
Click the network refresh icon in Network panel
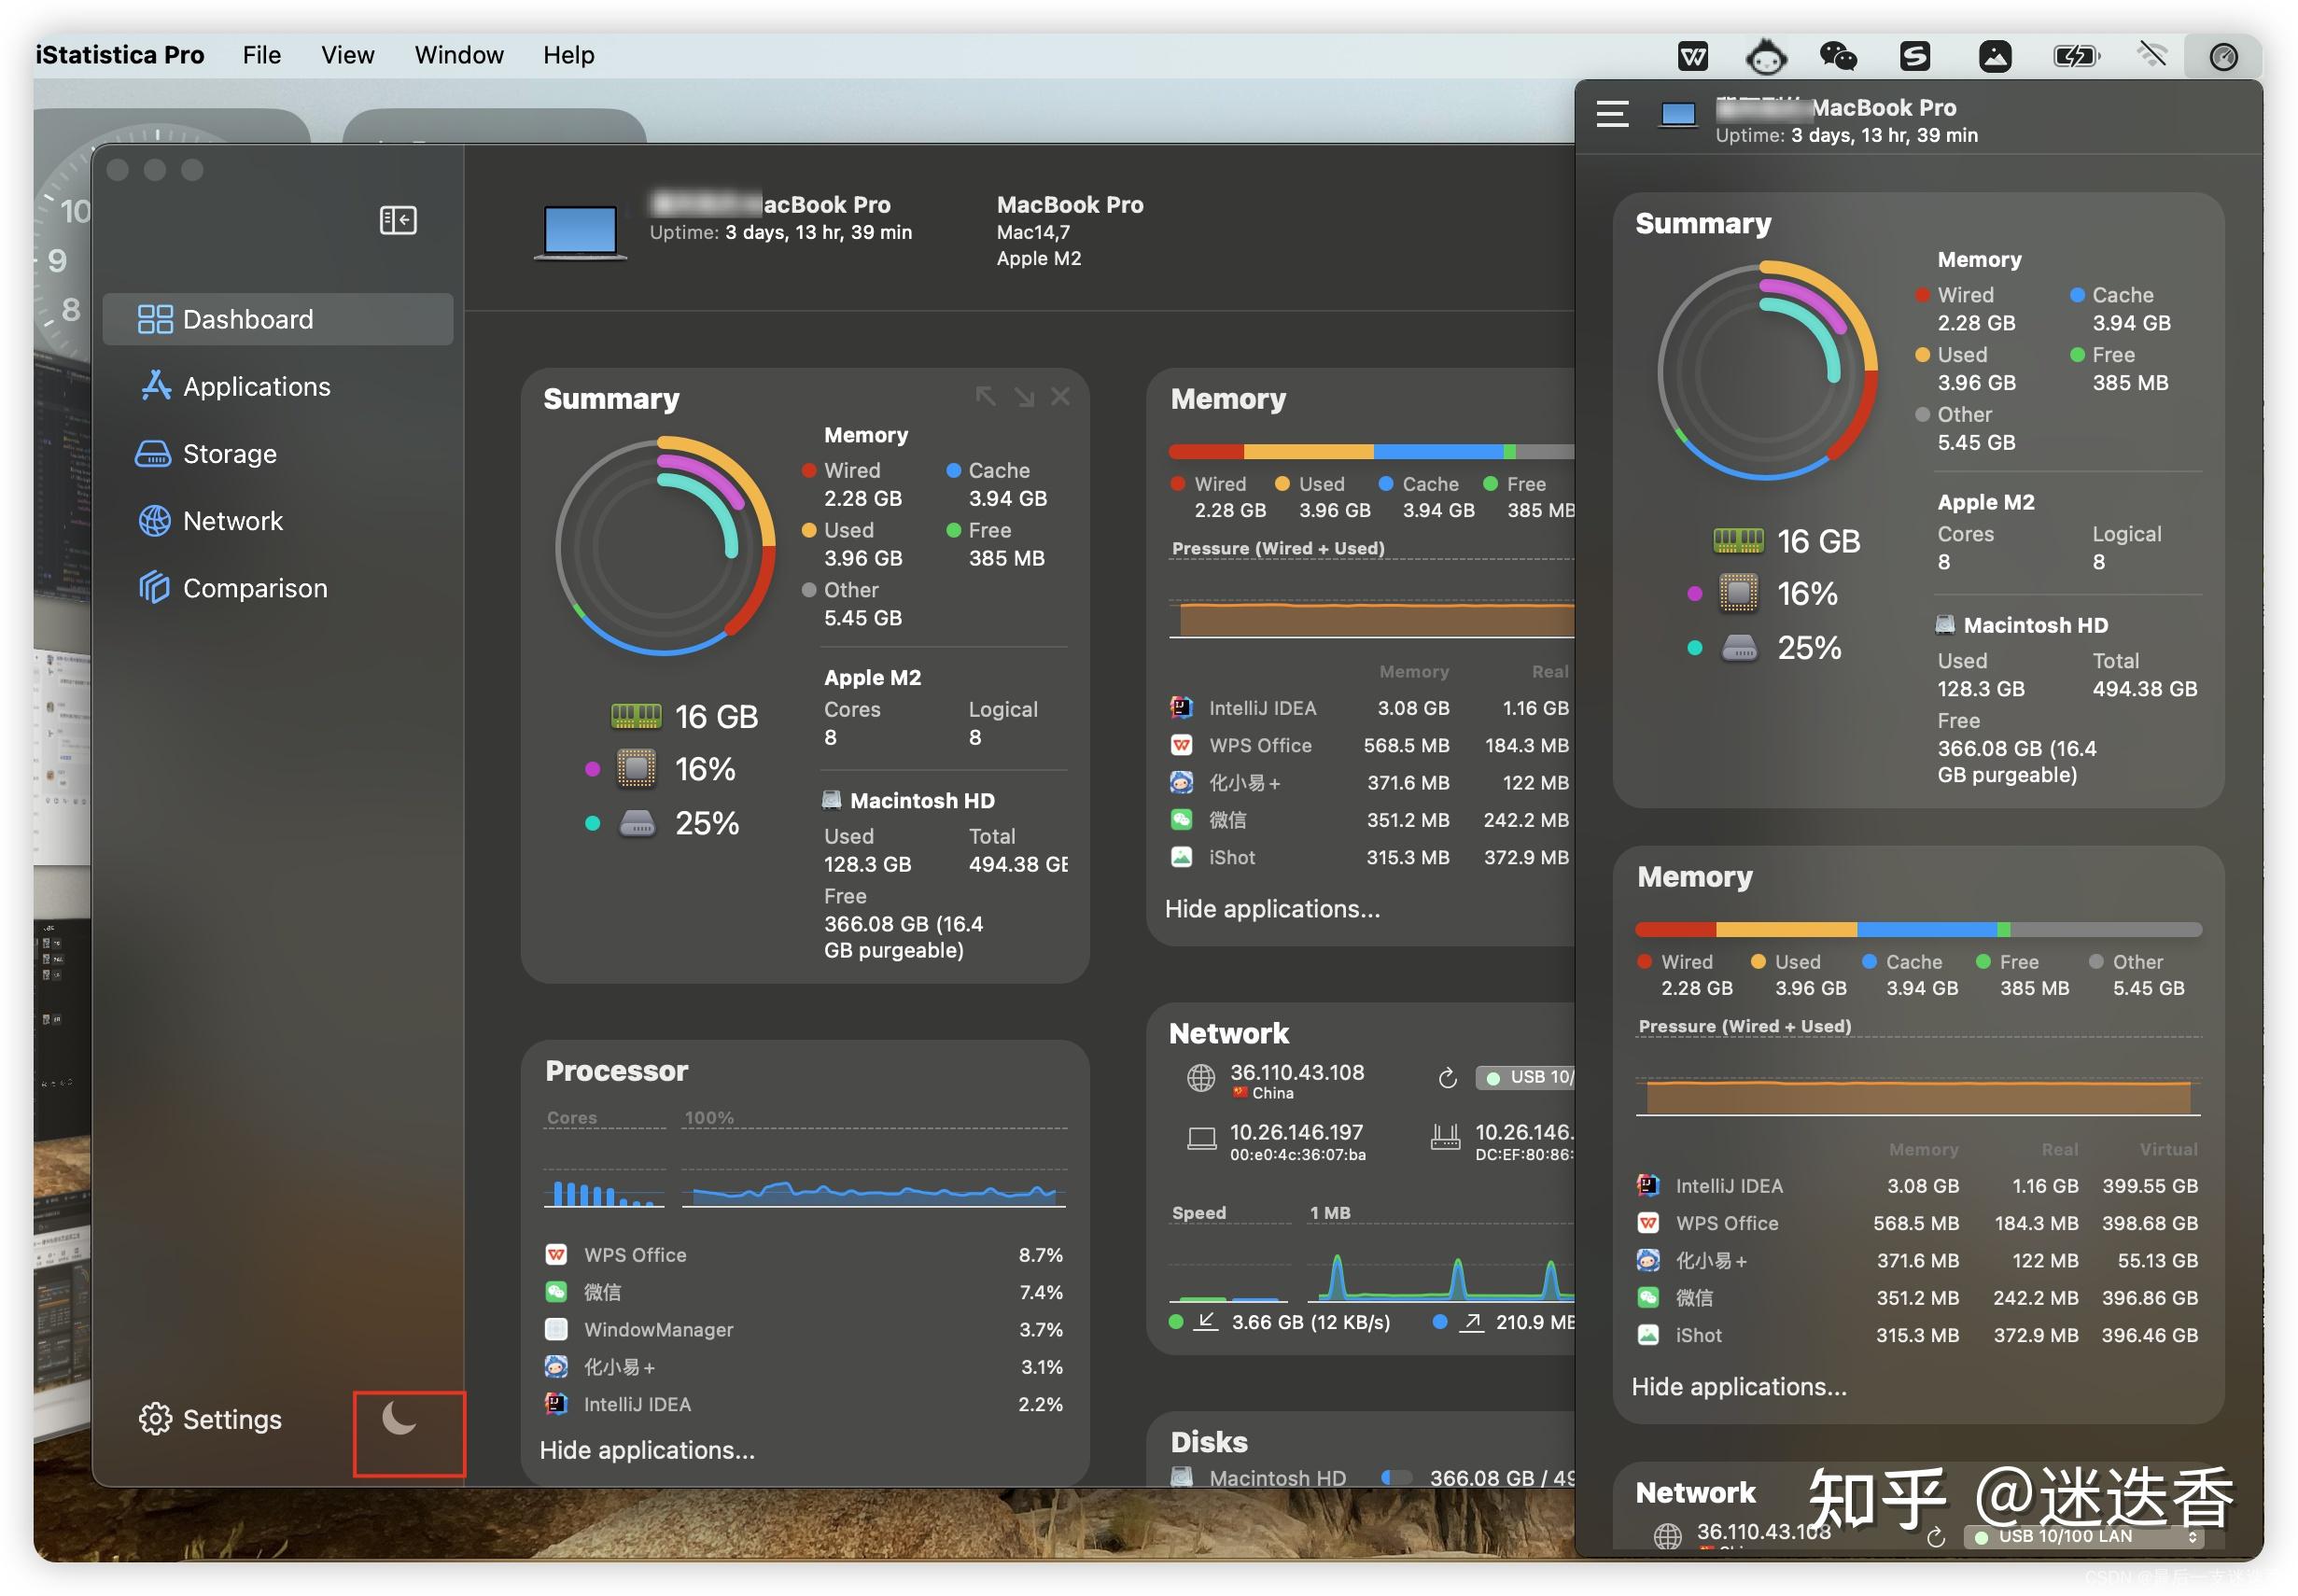[1447, 1077]
